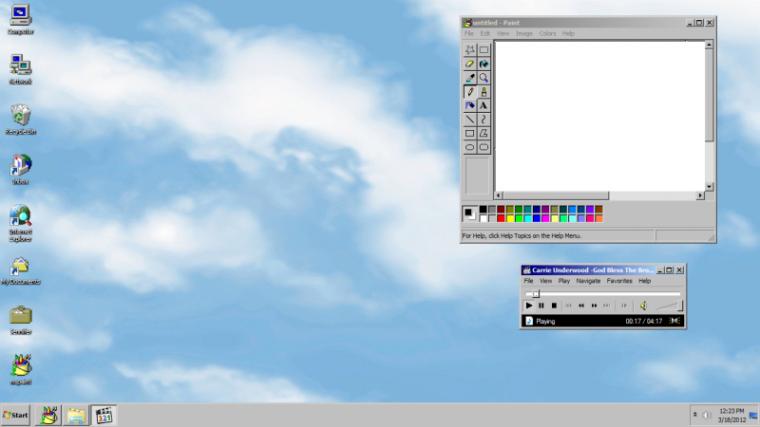Select the straight Line tool
The width and height of the screenshot is (760, 427).
tap(470, 119)
